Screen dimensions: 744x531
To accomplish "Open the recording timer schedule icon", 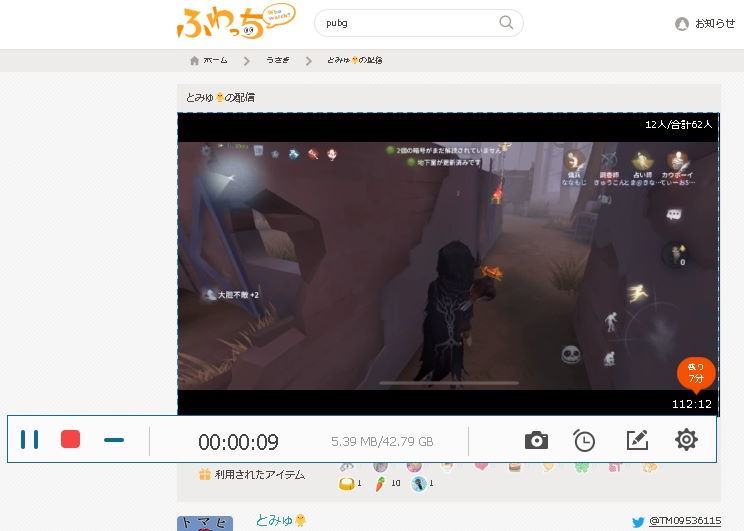I will coord(584,440).
